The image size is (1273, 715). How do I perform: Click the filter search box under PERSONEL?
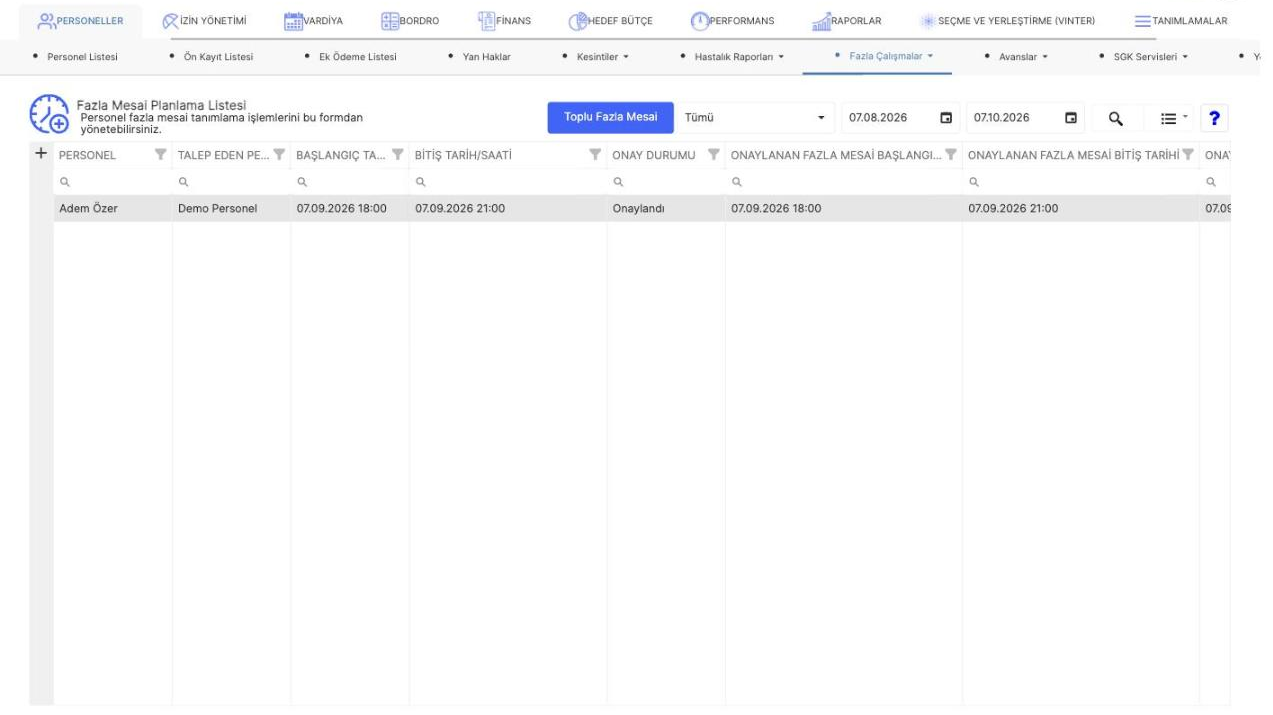coord(112,182)
